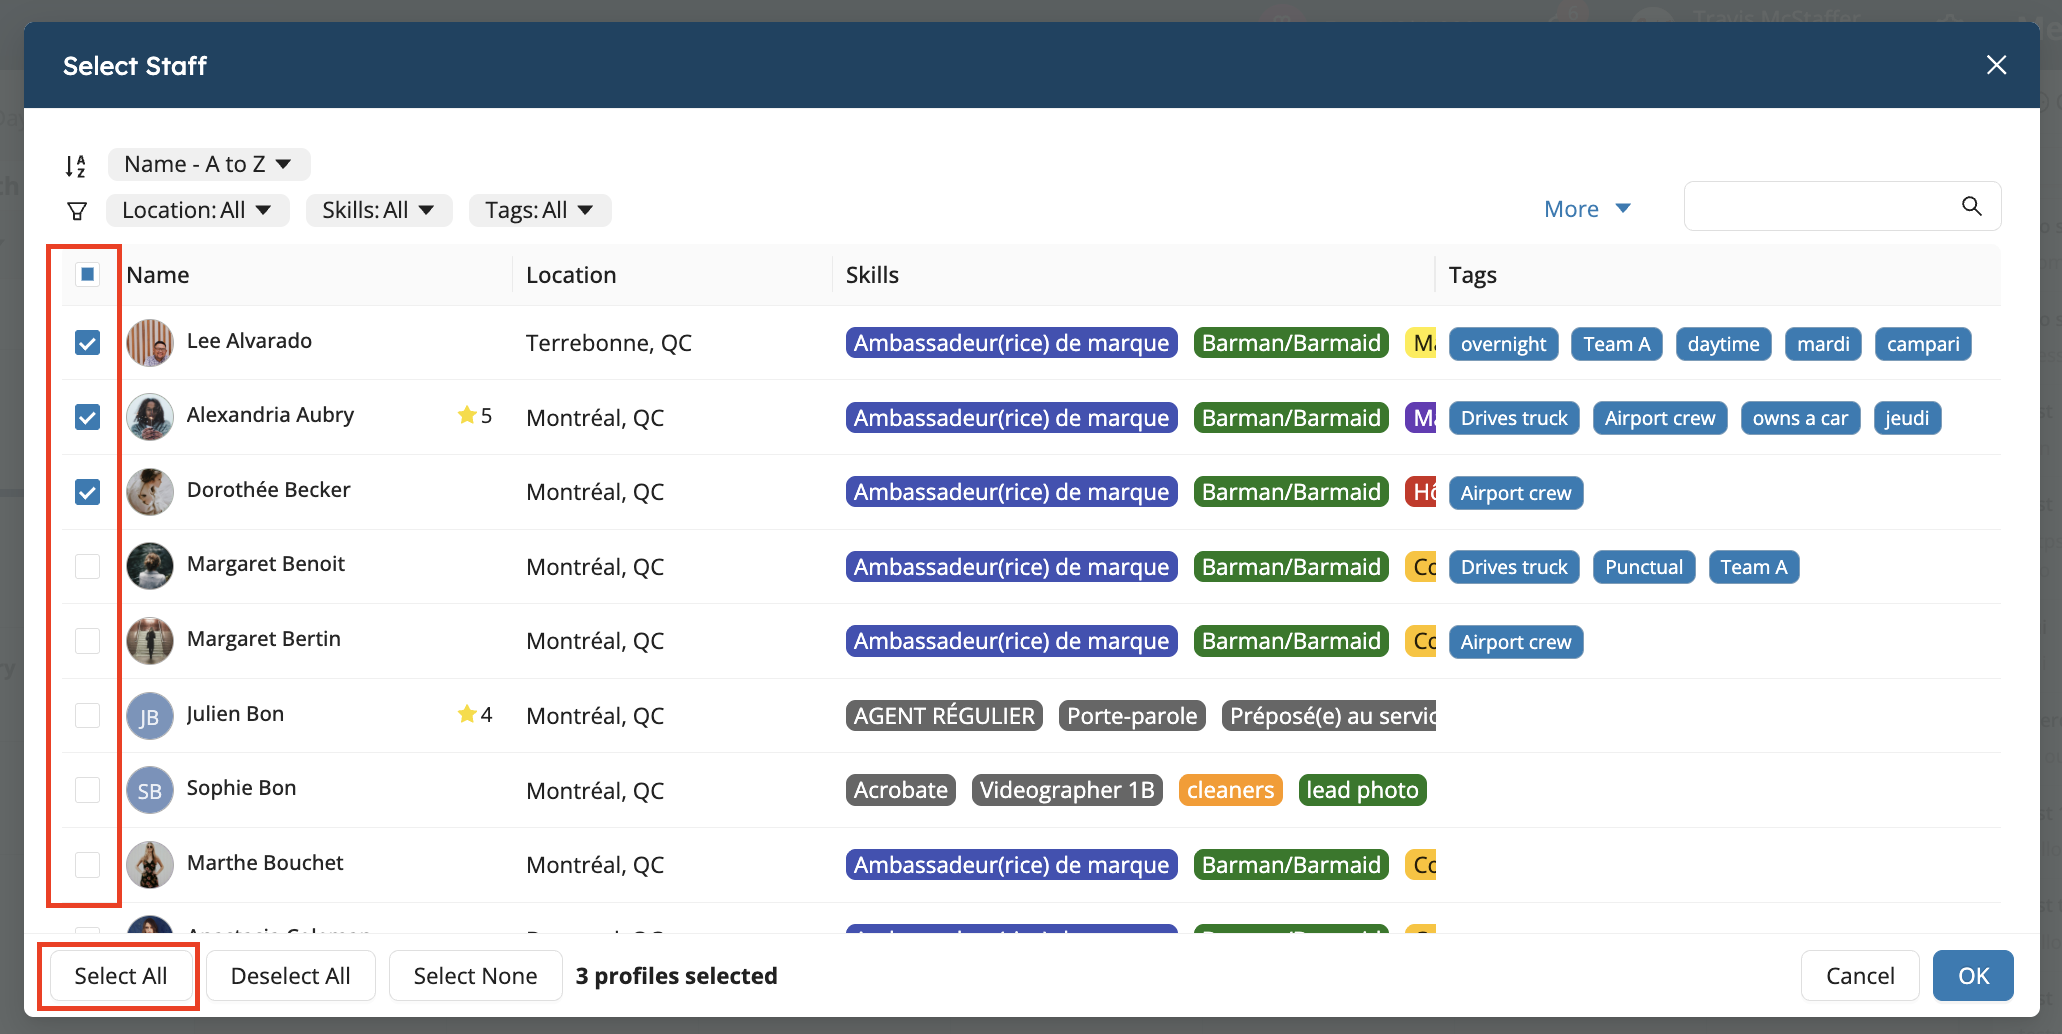Image resolution: width=2062 pixels, height=1034 pixels.
Task: Select Margaret Benoit's checkbox
Action: click(88, 567)
